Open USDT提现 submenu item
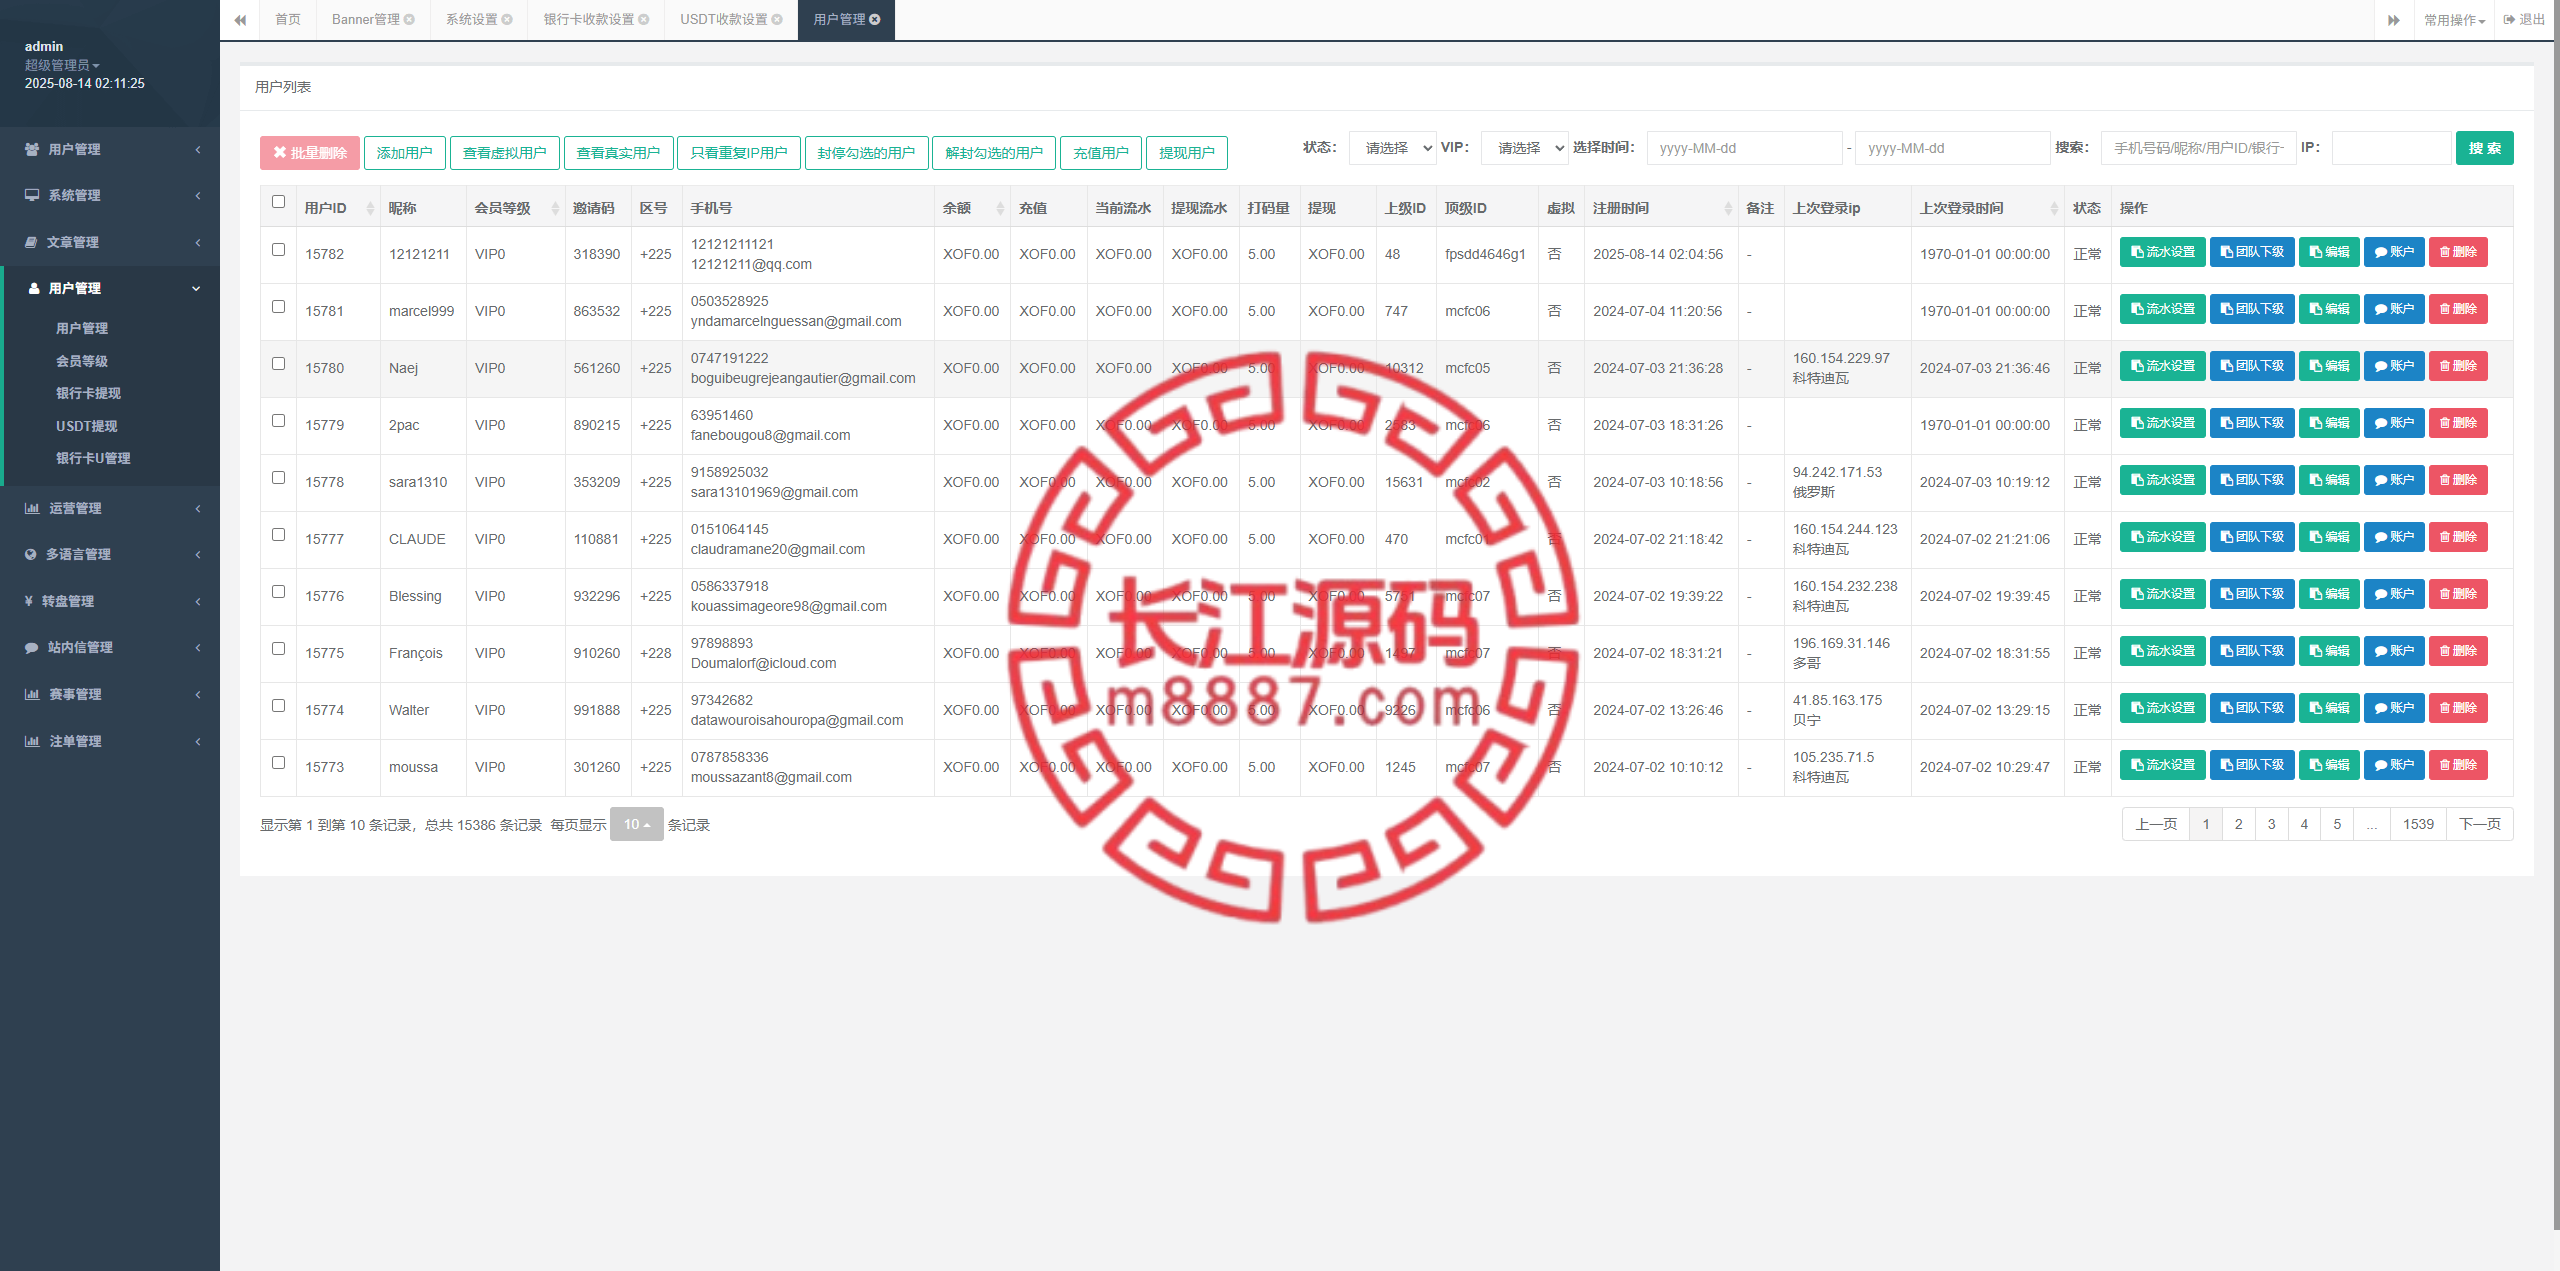 pos(87,426)
